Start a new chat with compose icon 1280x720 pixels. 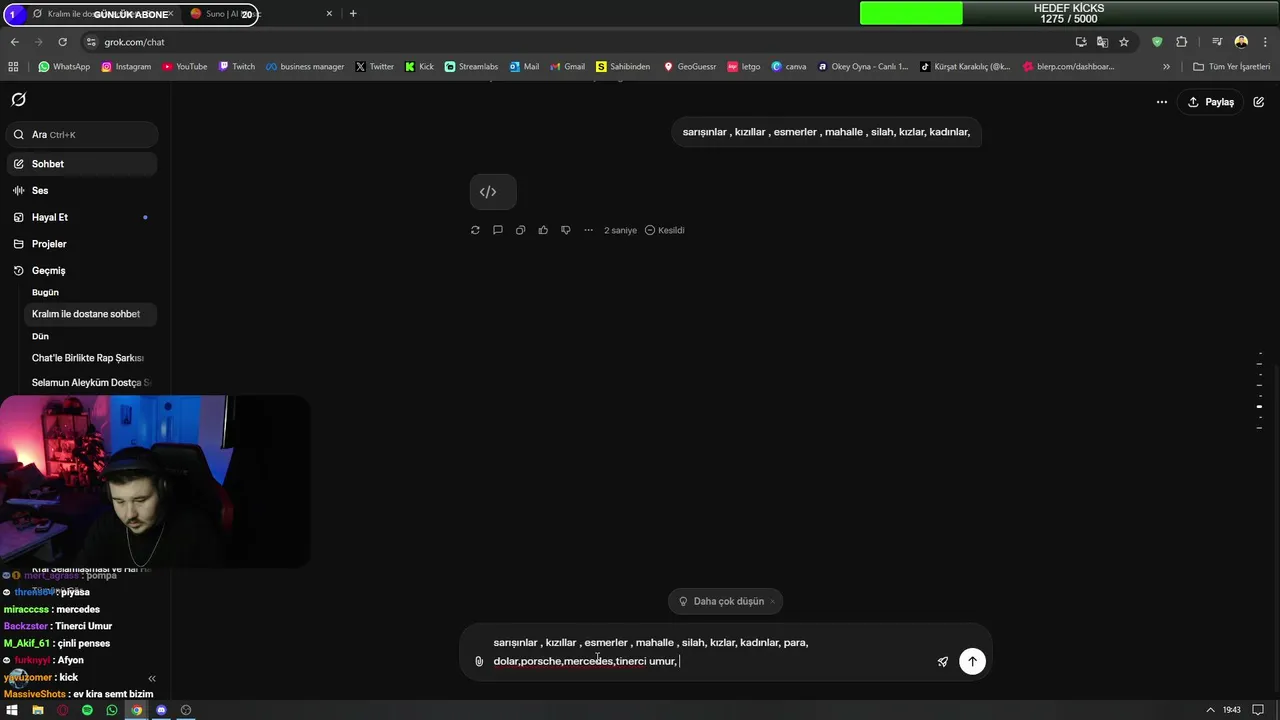(x=1259, y=102)
